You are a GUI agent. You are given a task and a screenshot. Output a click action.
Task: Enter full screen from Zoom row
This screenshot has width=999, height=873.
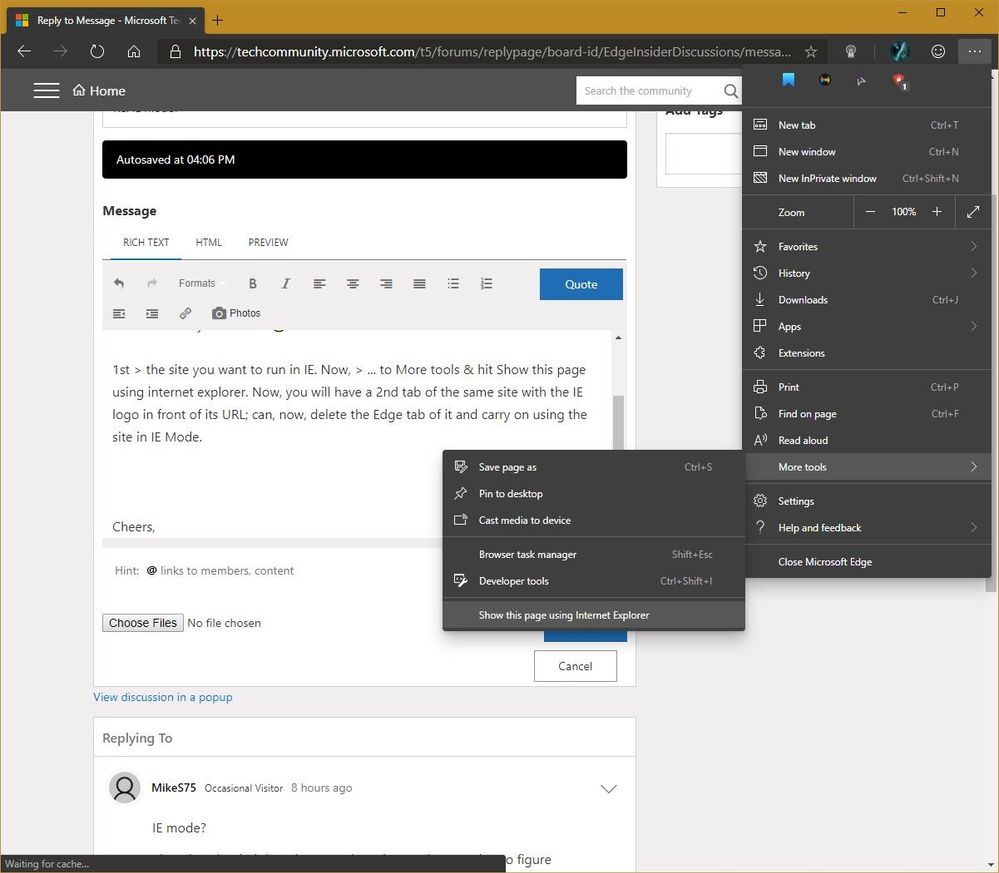[x=973, y=212]
